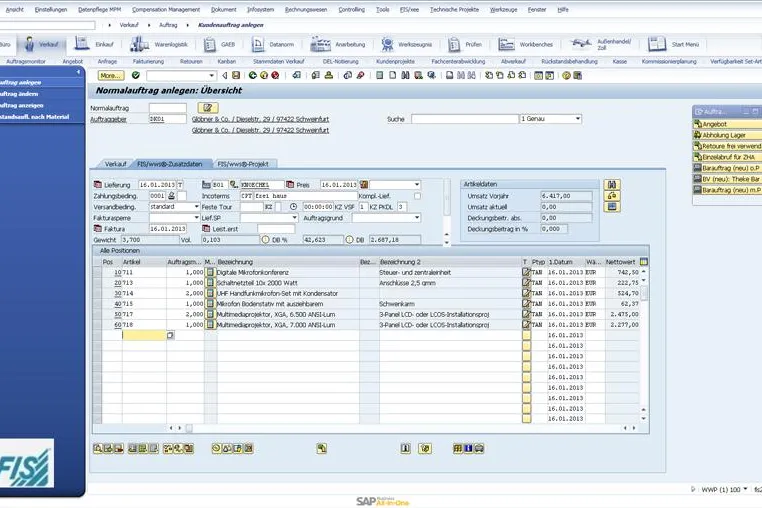This screenshot has height=508, width=762.
Task: Select row checkbox for position 60
Action: tap(97, 325)
